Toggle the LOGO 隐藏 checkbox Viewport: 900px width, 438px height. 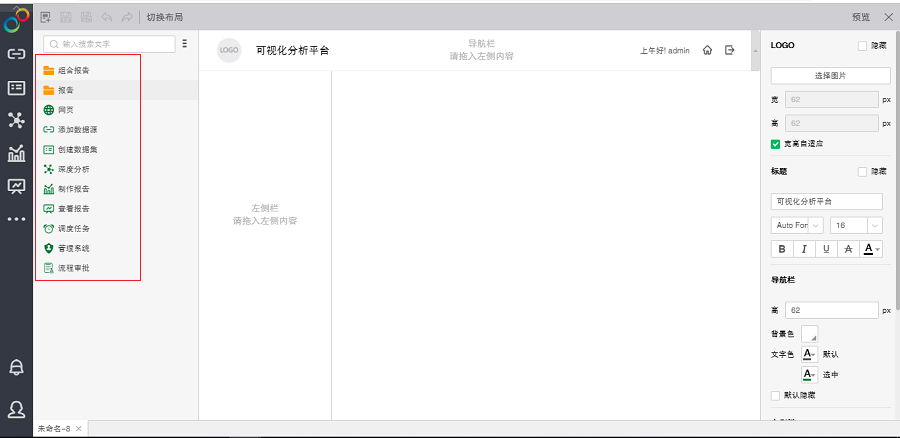[863, 46]
